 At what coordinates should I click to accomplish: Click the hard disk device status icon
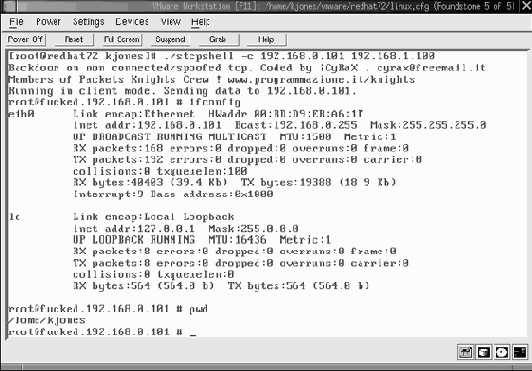[483, 352]
